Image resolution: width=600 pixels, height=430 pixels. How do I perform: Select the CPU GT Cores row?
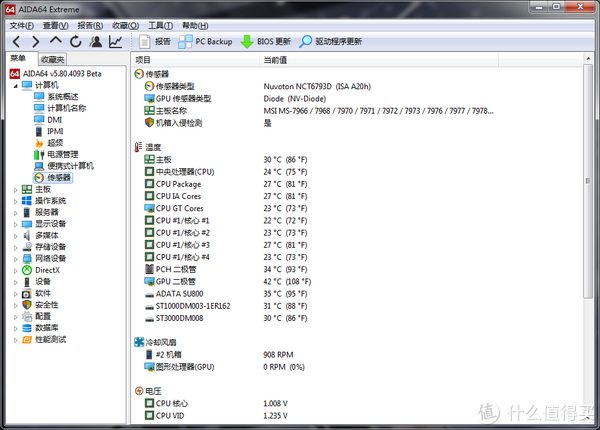click(x=357, y=208)
